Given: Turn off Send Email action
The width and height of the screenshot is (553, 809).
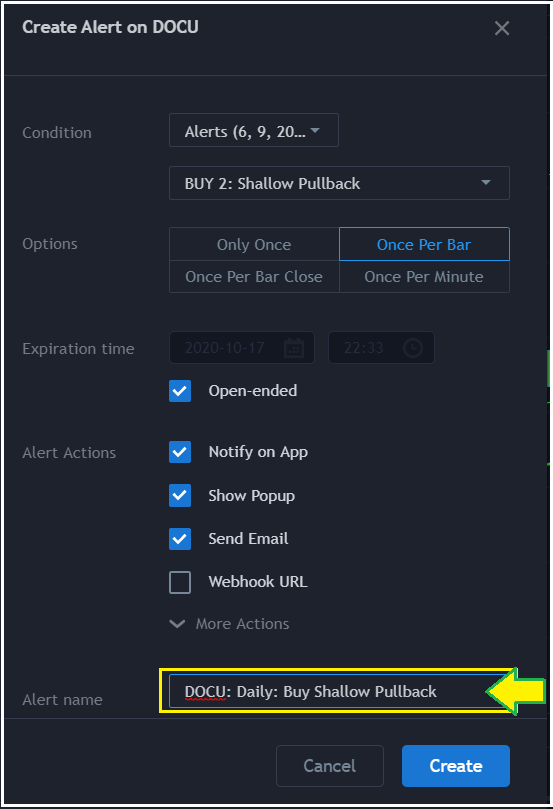Looking at the screenshot, I should pyautogui.click(x=180, y=539).
